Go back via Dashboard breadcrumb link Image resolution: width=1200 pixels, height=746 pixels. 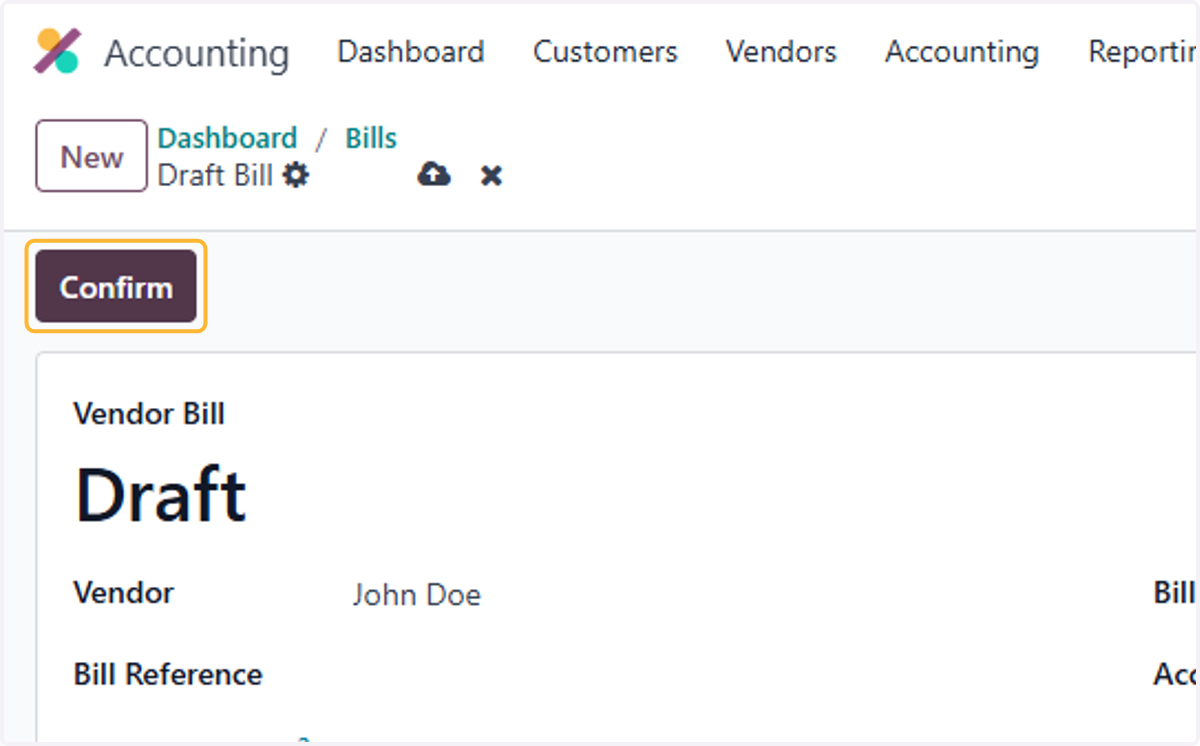[227, 138]
